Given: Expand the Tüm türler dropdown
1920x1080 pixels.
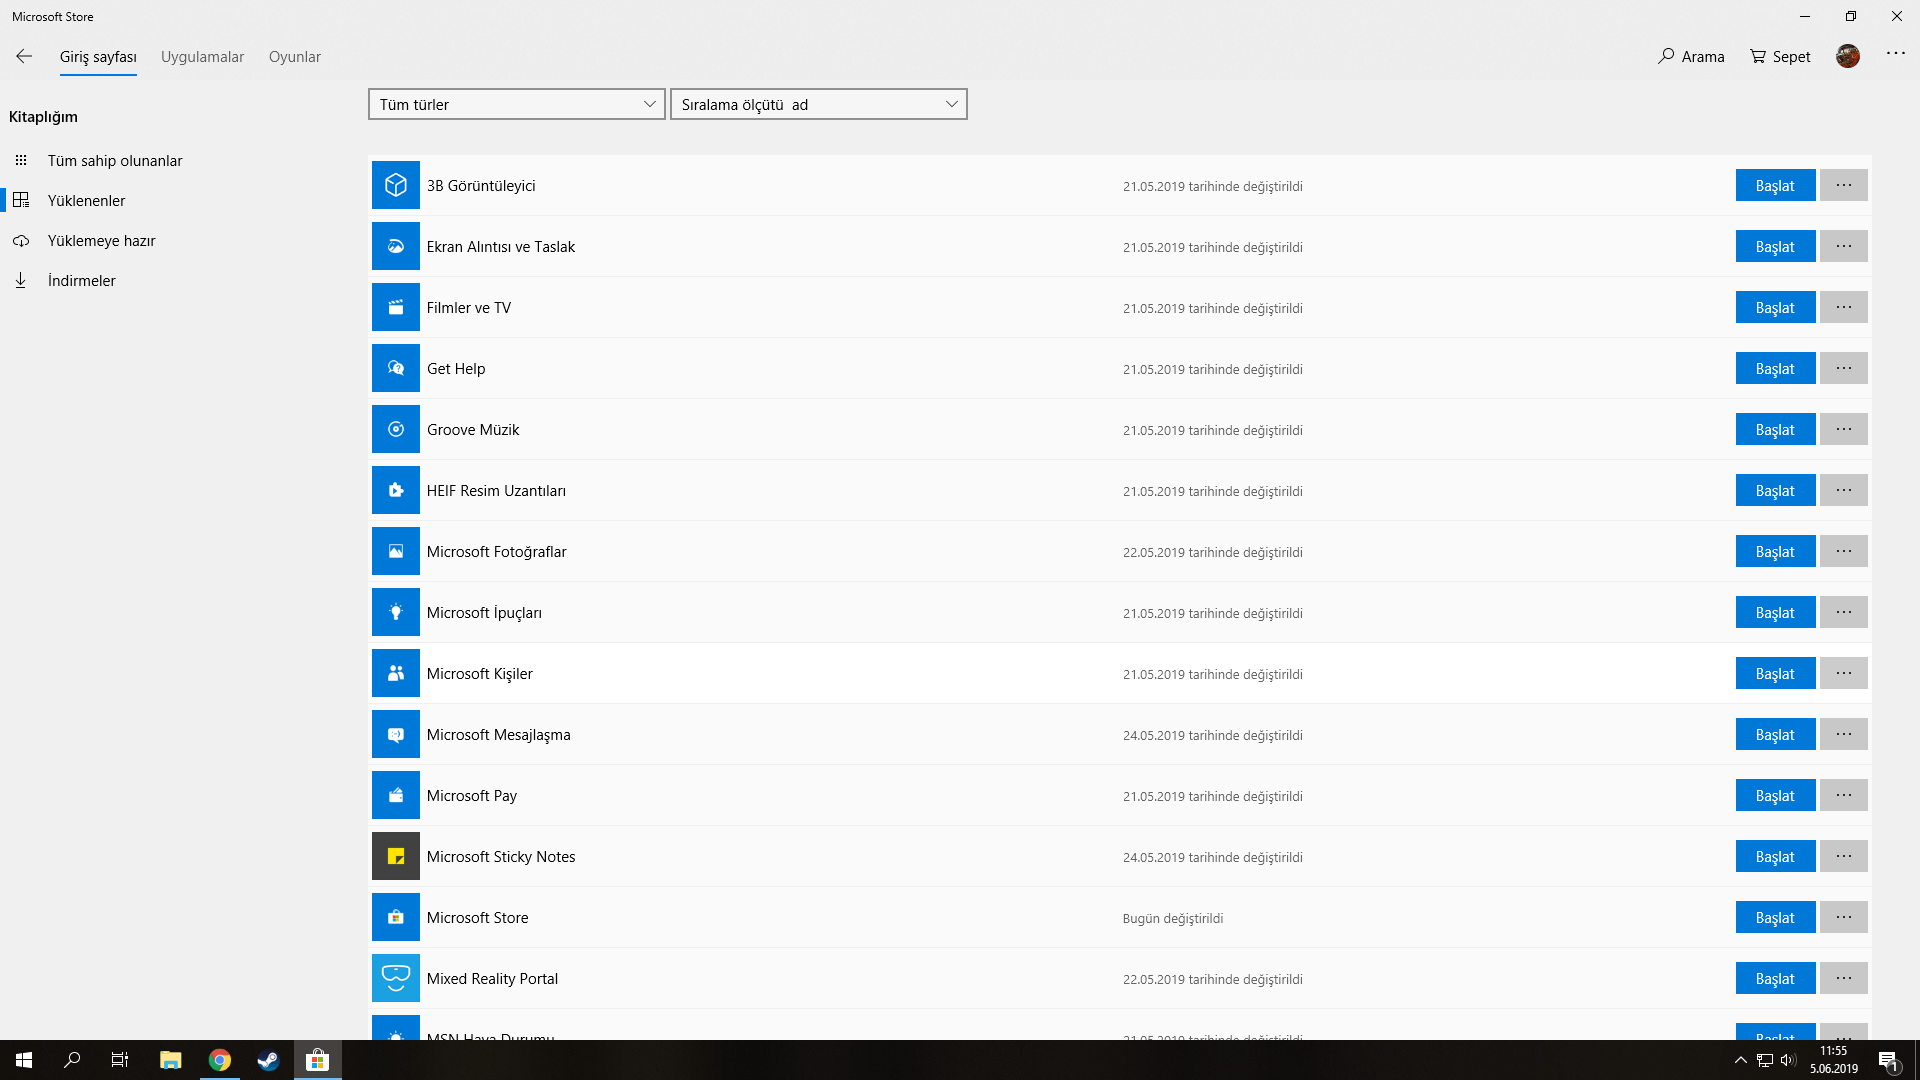Looking at the screenshot, I should click(516, 105).
